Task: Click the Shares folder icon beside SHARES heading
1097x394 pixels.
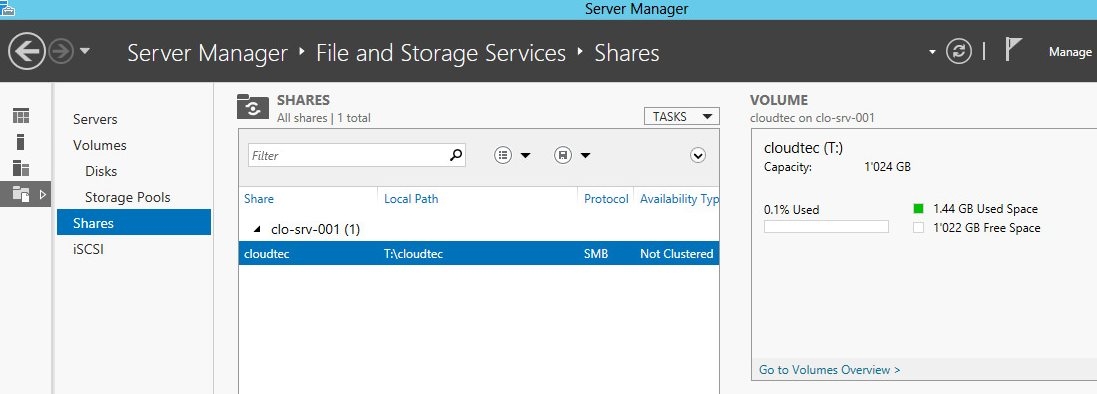Action: coord(253,107)
